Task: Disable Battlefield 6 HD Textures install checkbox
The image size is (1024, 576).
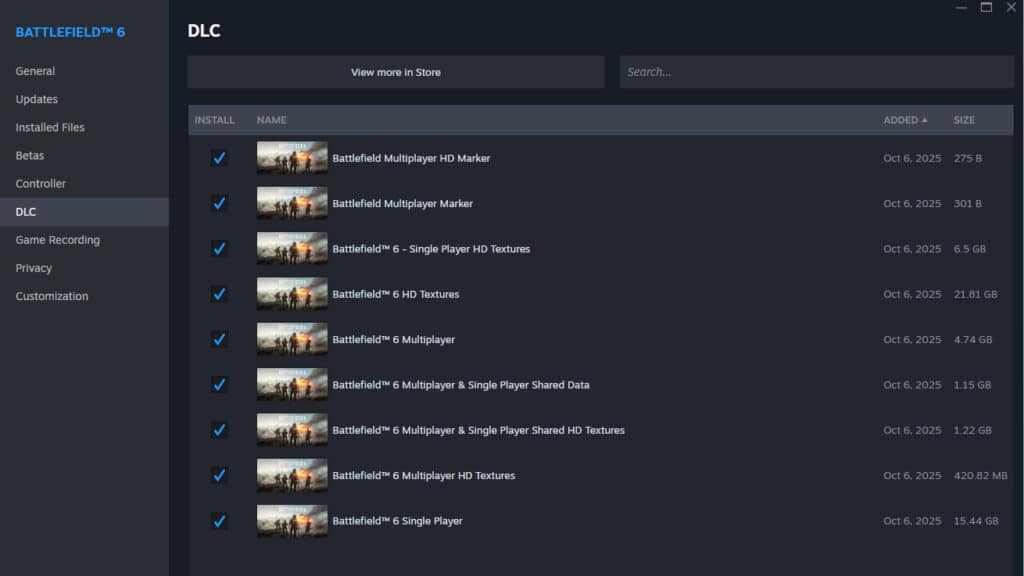Action: click(219, 294)
